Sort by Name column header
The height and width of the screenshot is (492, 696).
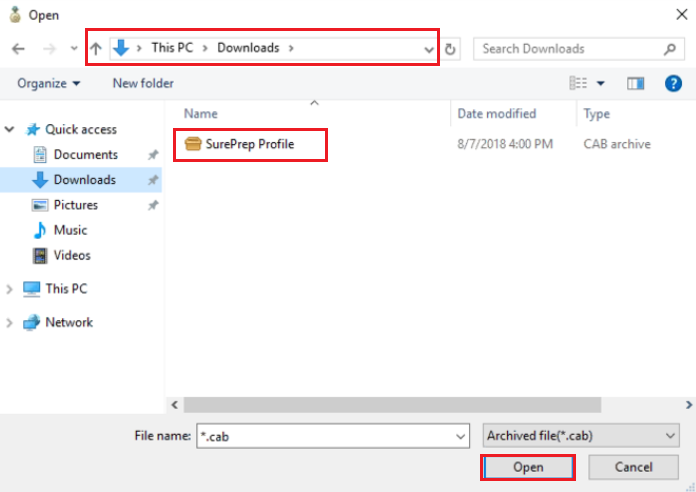point(201,114)
